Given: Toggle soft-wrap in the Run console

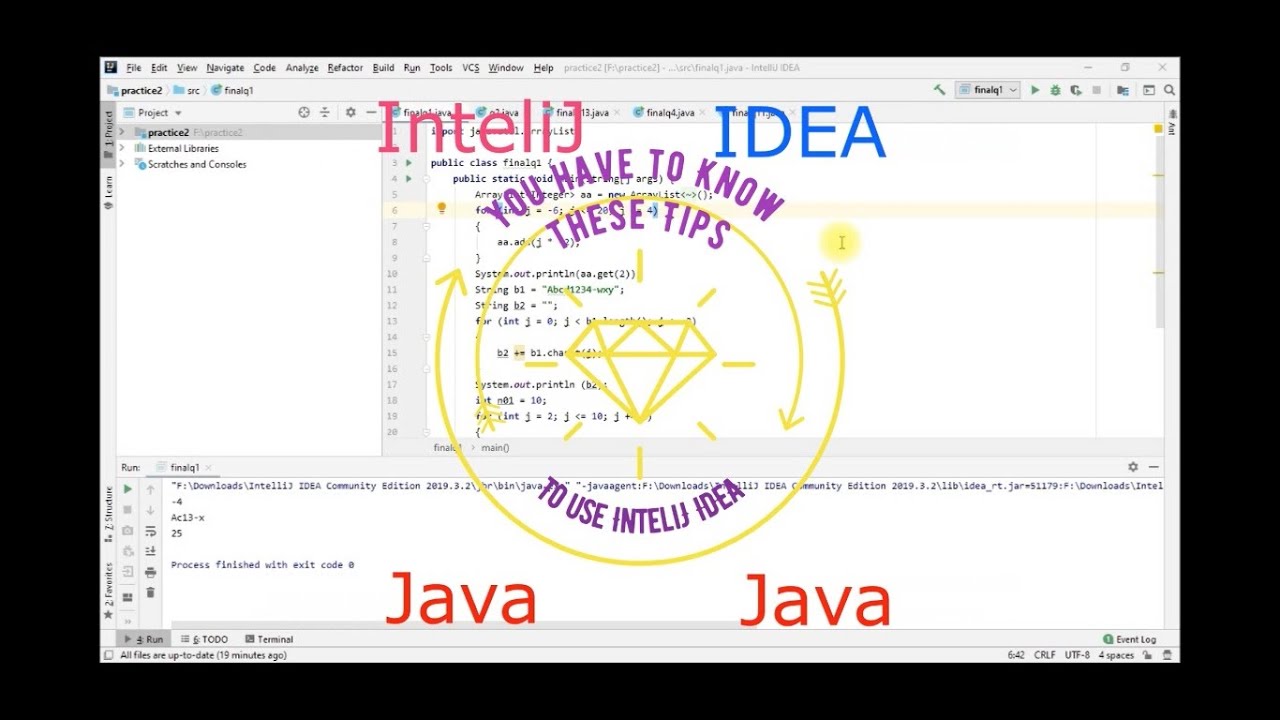Looking at the screenshot, I should tap(150, 531).
